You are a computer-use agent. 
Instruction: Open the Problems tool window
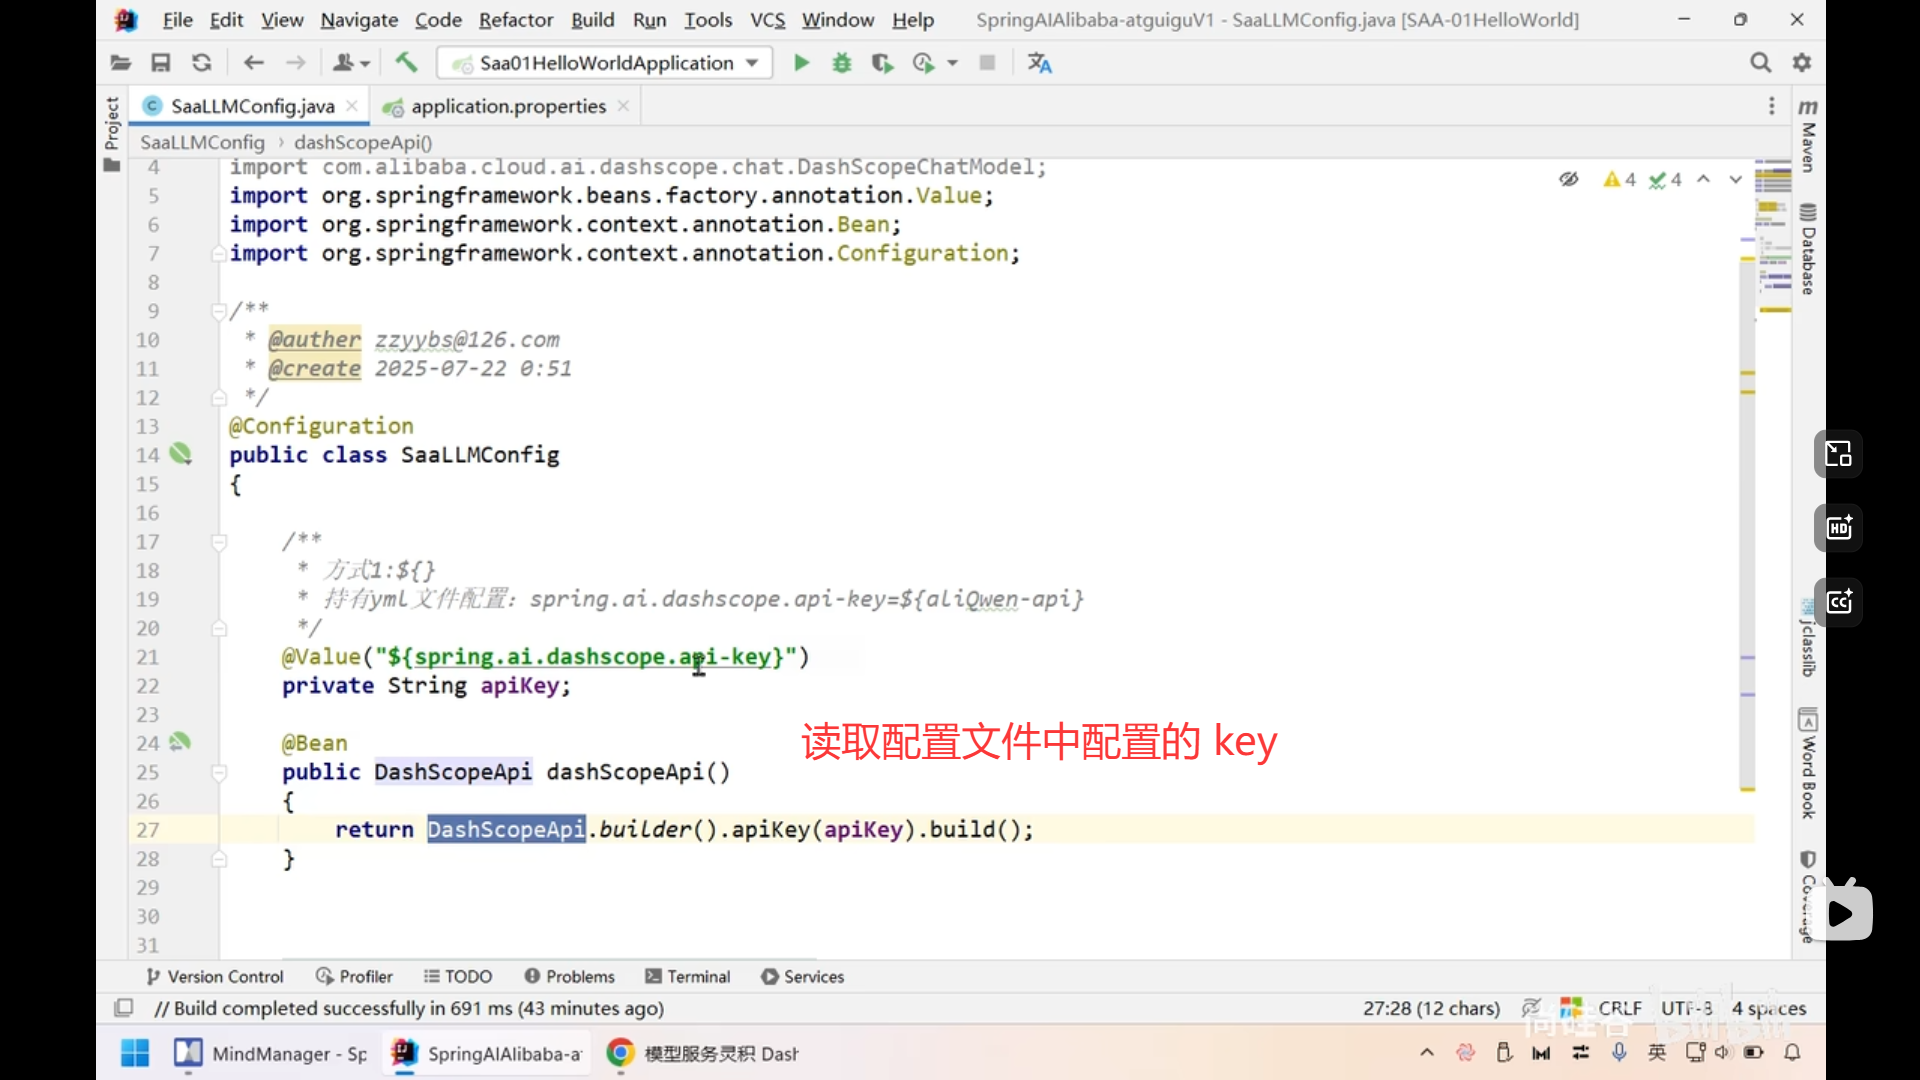pos(570,977)
